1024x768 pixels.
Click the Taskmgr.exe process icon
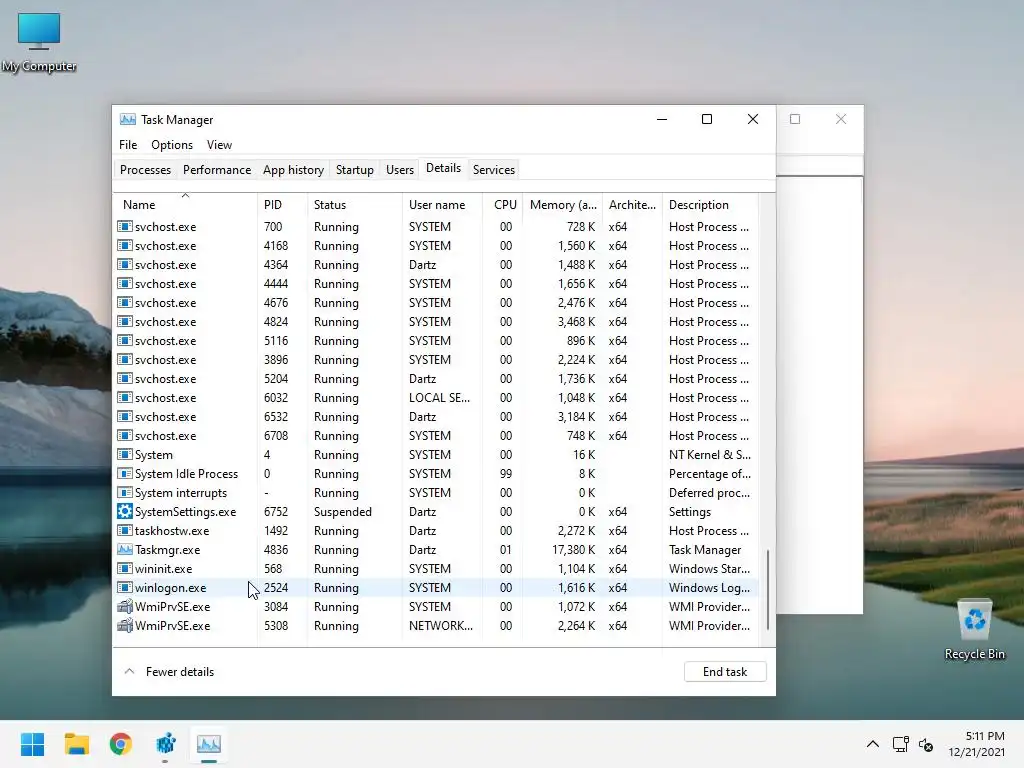tap(125, 549)
